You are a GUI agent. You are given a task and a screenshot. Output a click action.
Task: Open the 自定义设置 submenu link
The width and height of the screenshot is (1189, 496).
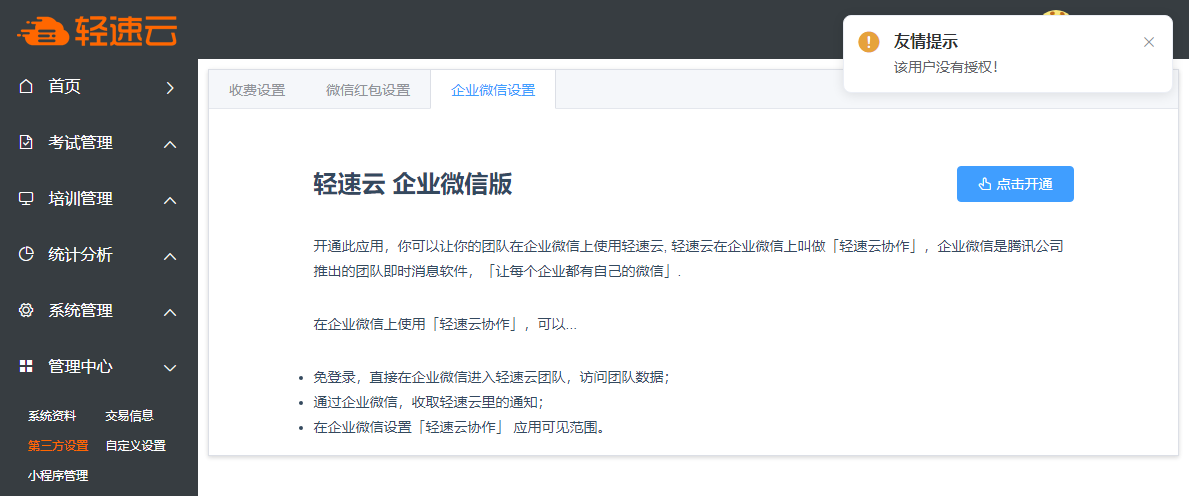136,445
